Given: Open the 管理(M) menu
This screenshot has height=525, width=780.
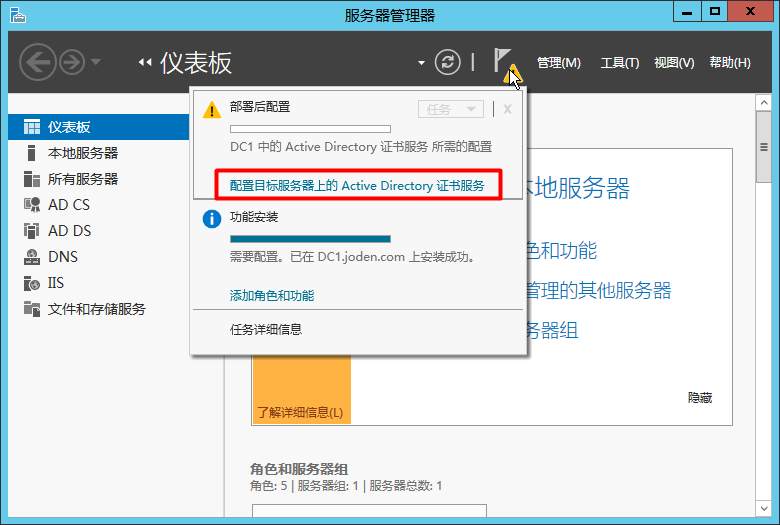Looking at the screenshot, I should pyautogui.click(x=559, y=63).
